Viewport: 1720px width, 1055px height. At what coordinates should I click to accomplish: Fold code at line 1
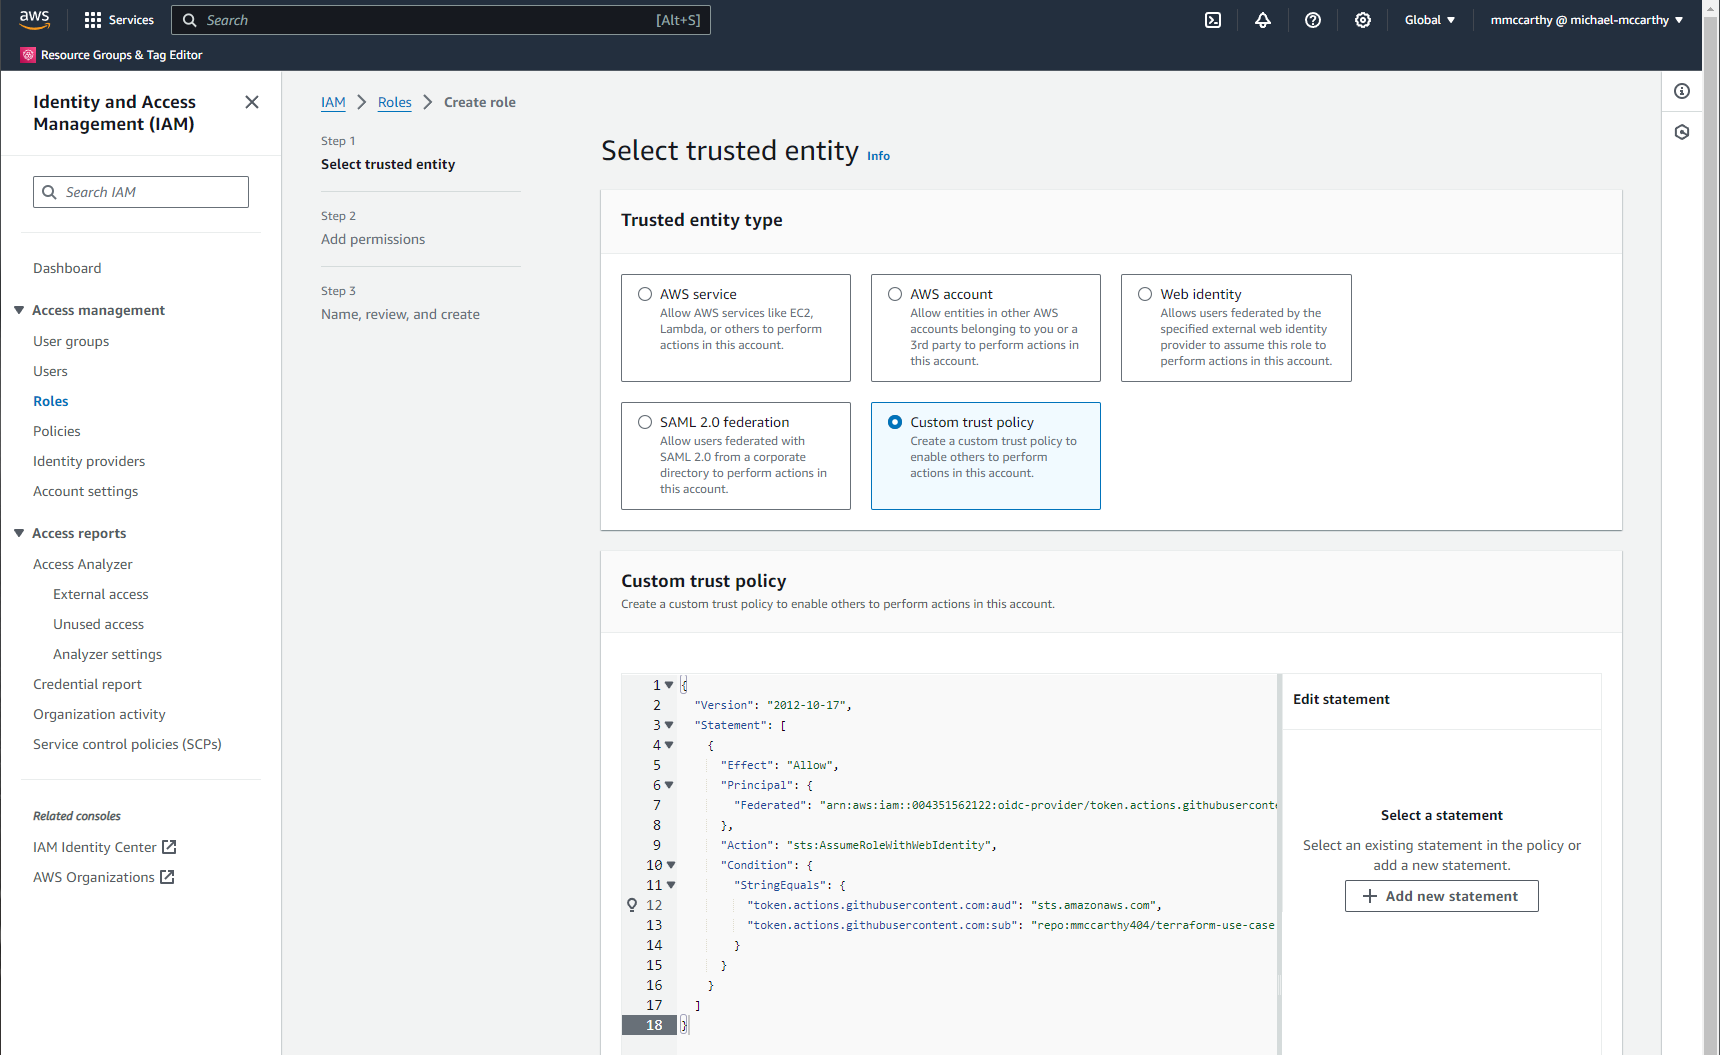669,685
